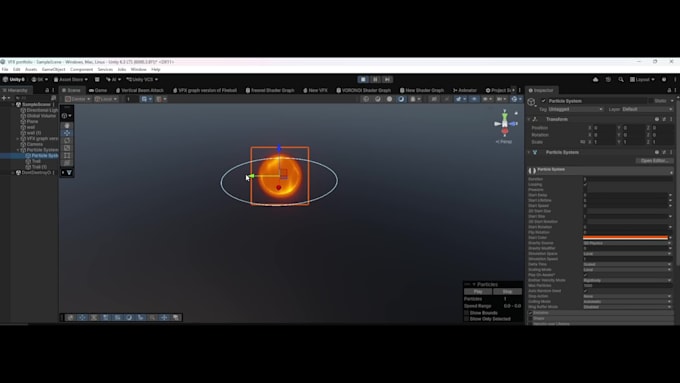
Task: Open the Start Color swatch
Action: tap(625, 238)
